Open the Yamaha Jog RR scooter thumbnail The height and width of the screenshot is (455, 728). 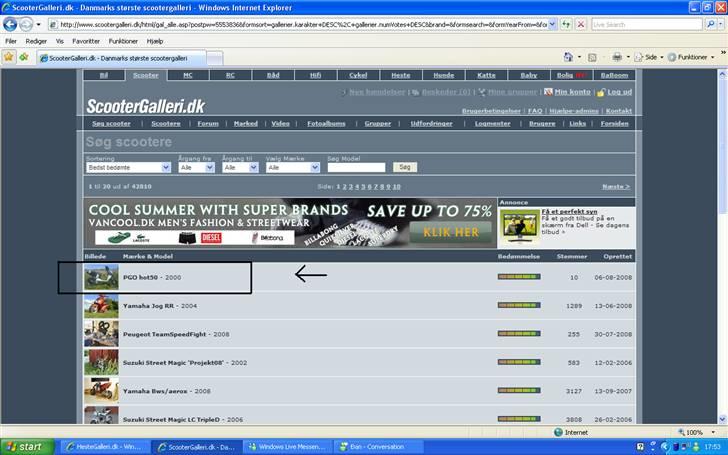point(98,305)
